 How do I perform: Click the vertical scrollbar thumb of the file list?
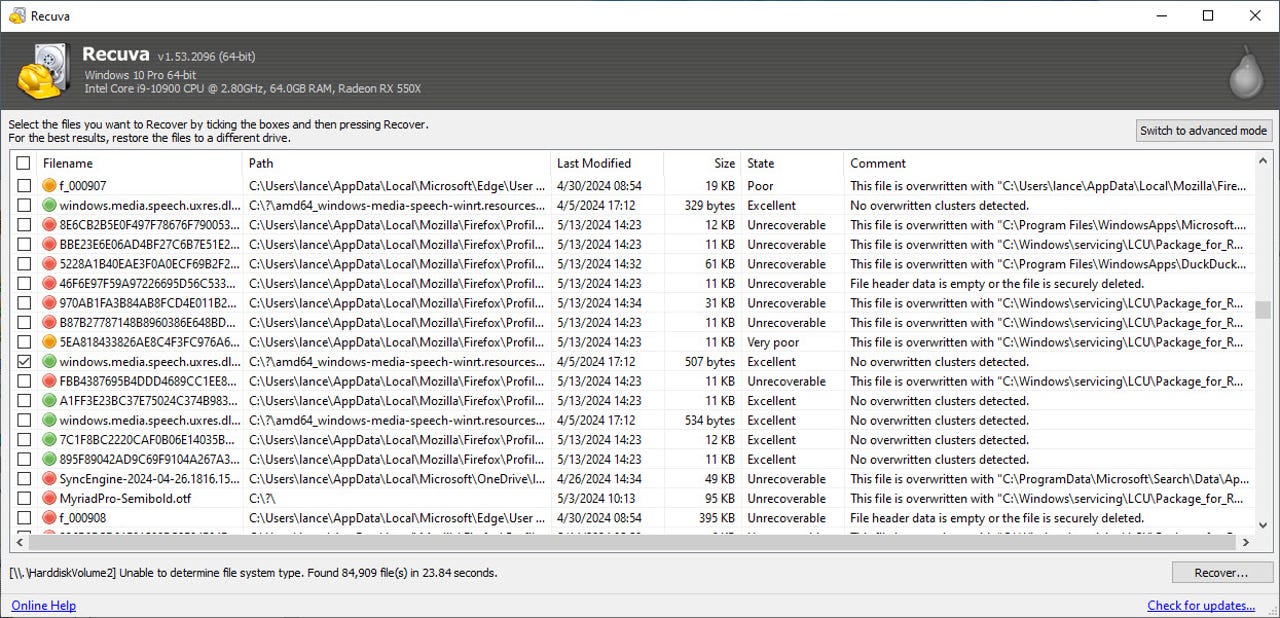[x=1264, y=310]
